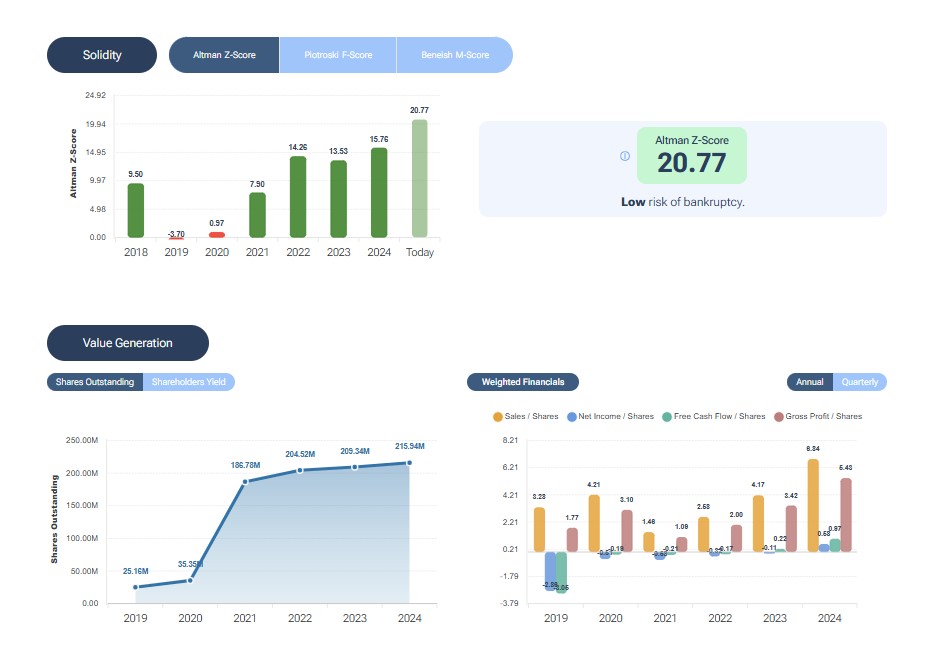Toggle Gross Profit / Shares legend dot
Screen dimensions: 948x661
[778, 416]
